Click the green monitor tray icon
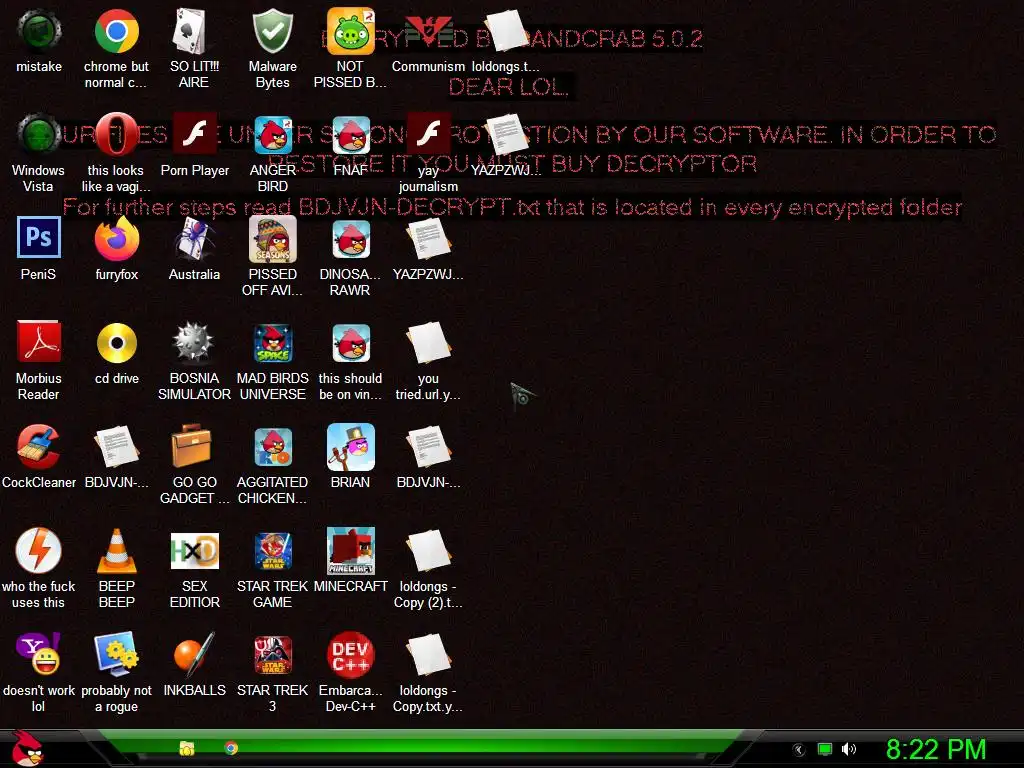Image resolution: width=1024 pixels, height=768 pixels. (x=825, y=750)
